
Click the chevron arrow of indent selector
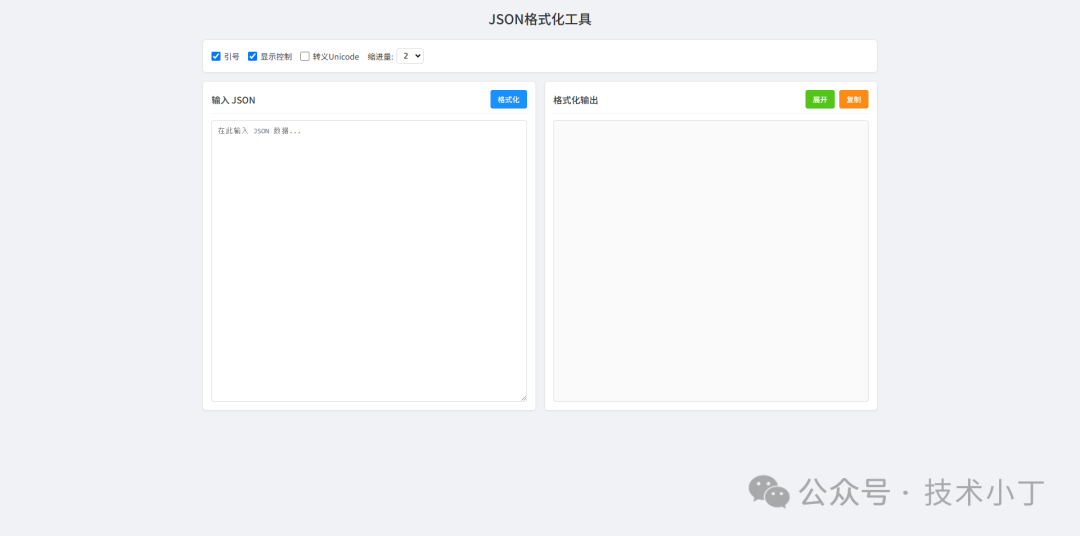[x=417, y=56]
